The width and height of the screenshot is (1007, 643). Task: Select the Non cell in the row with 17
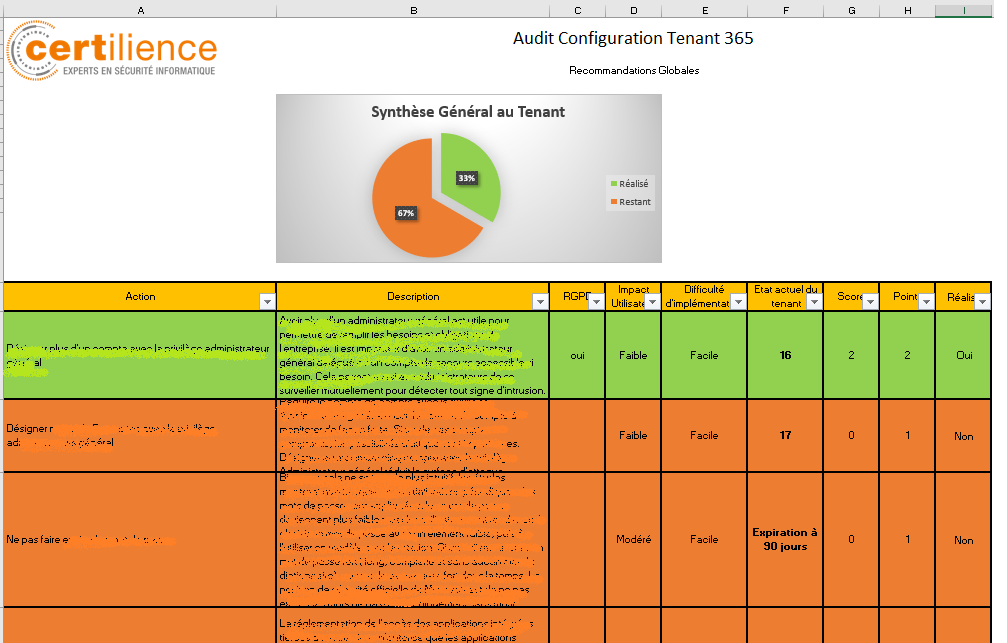coord(964,436)
